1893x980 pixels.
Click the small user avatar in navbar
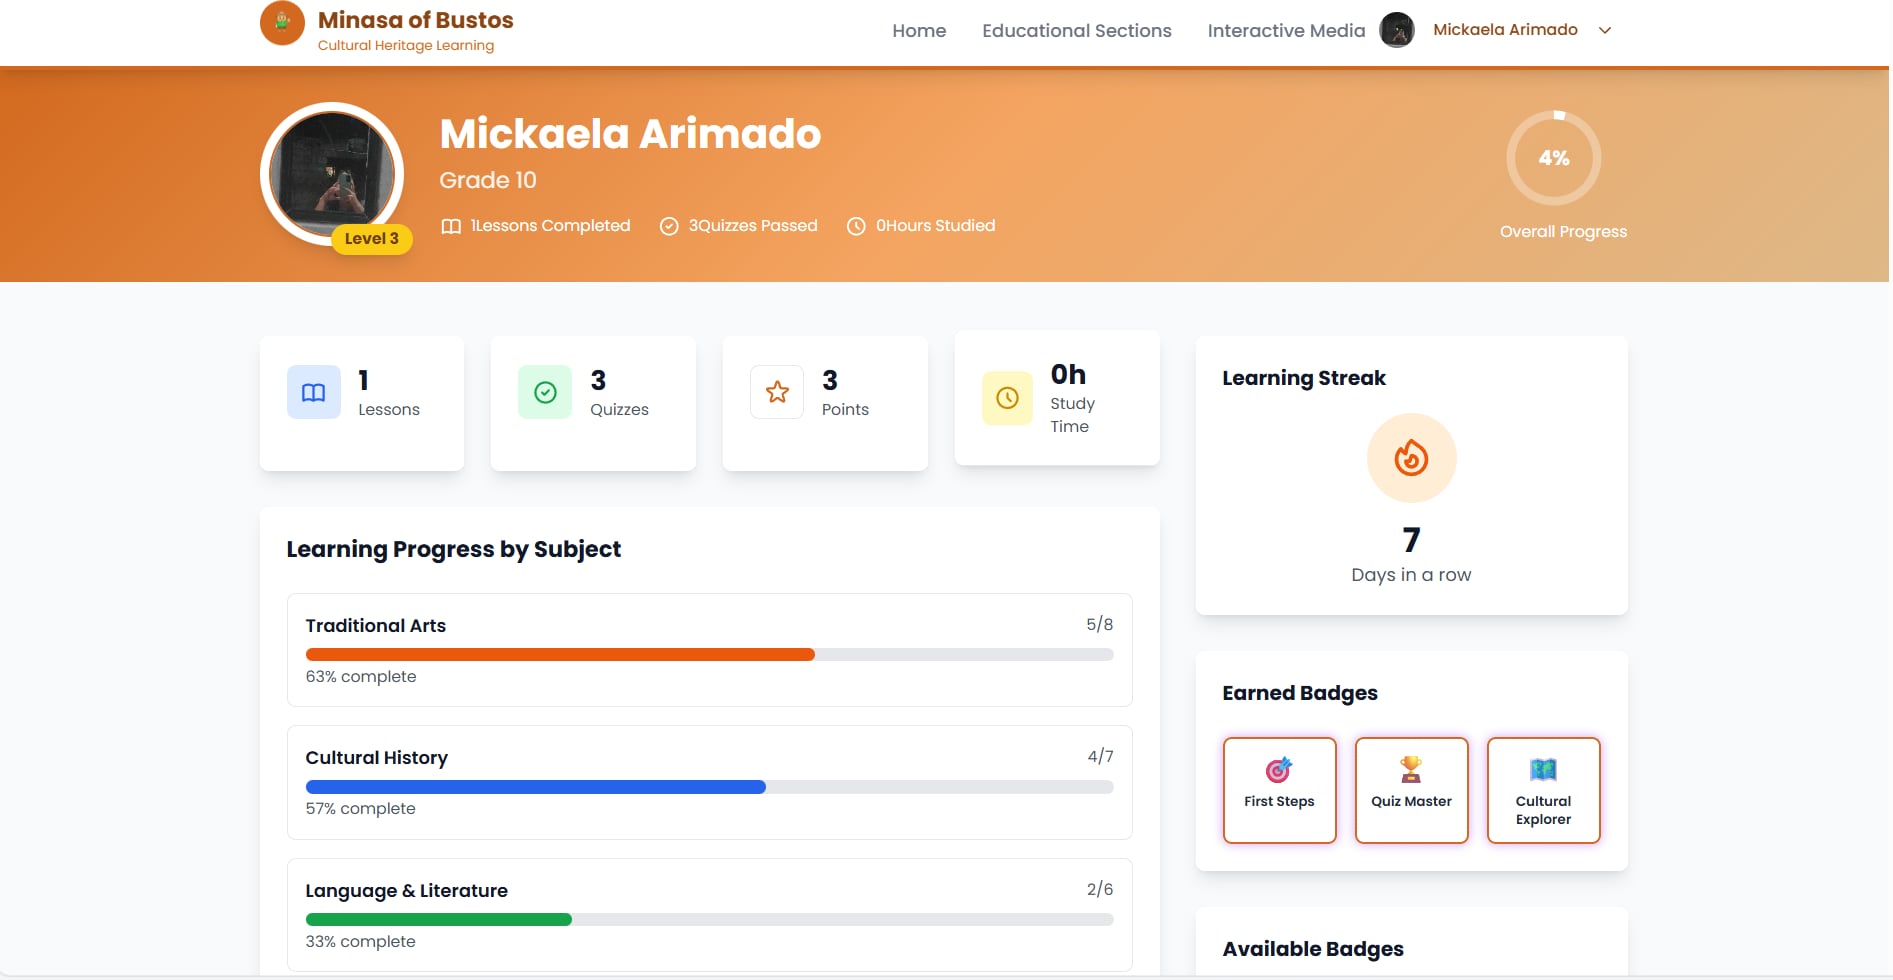[1397, 30]
